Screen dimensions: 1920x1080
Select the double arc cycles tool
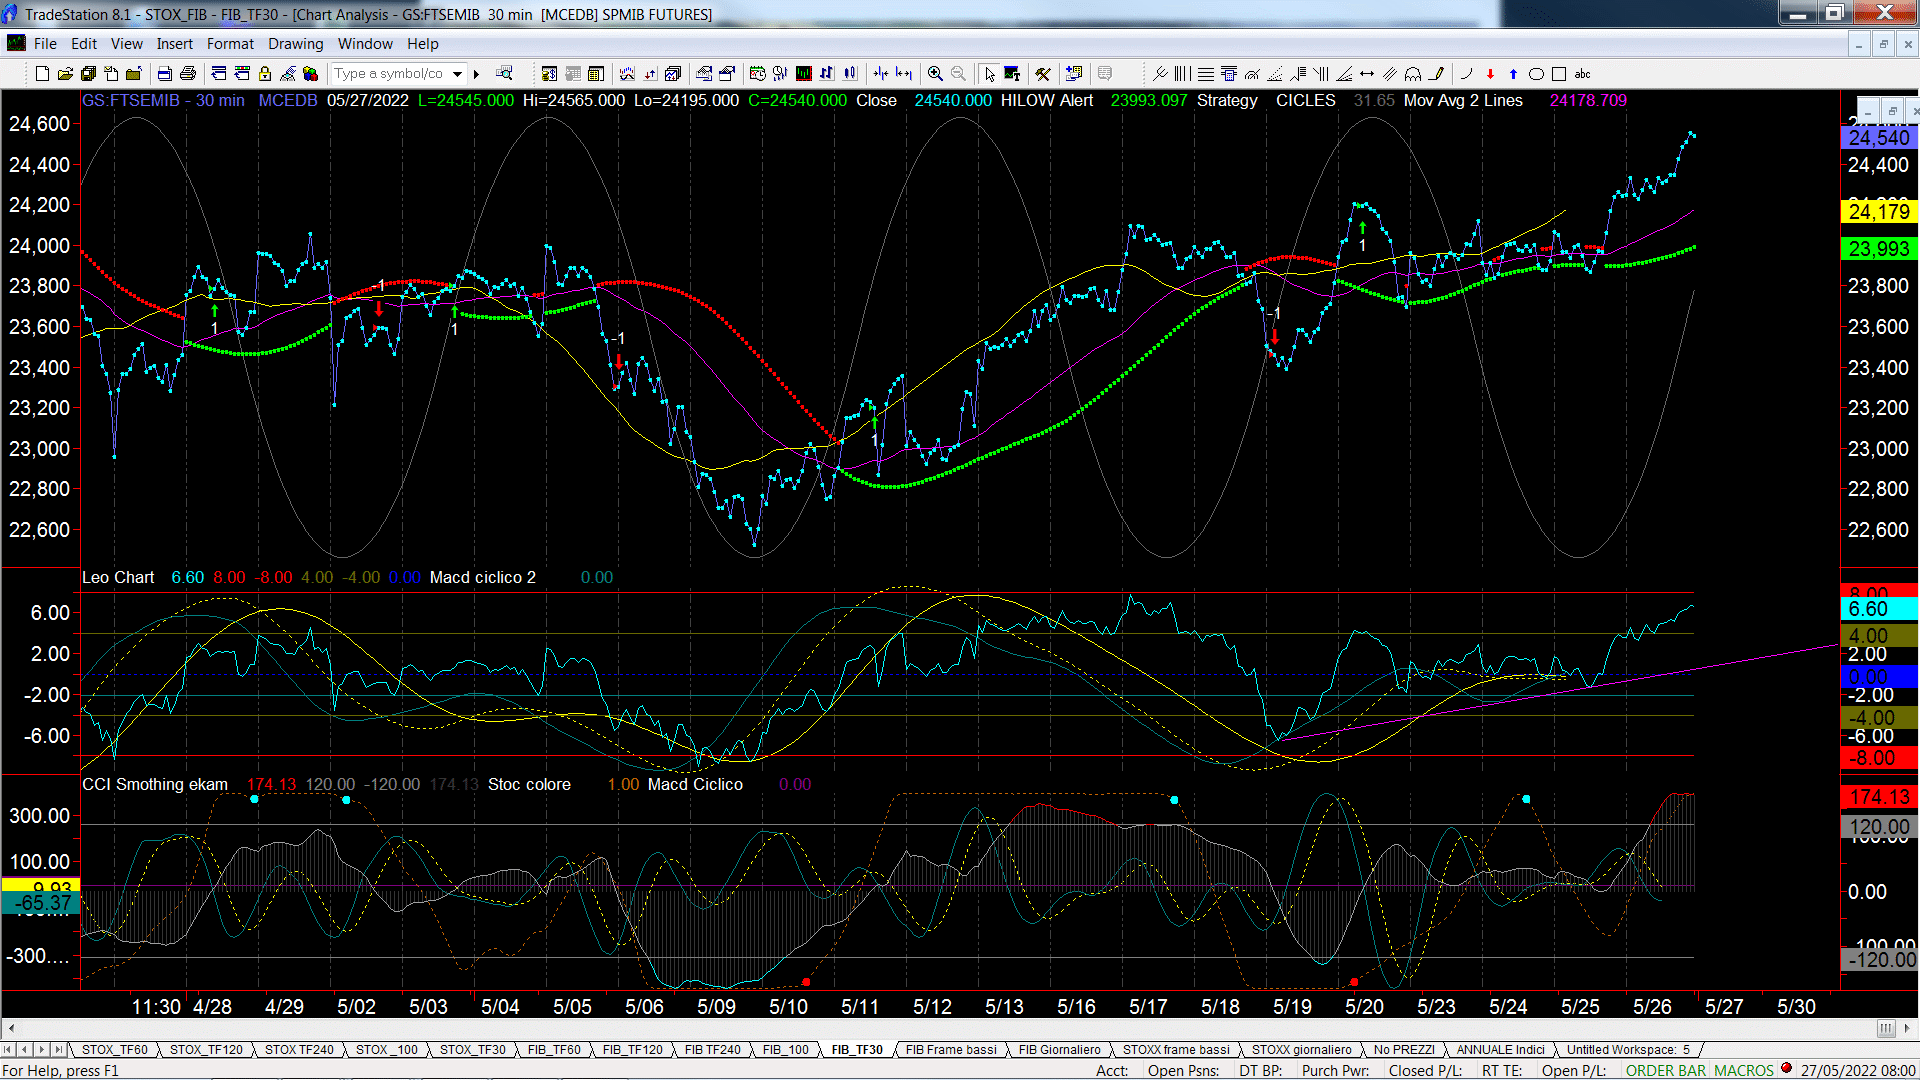click(x=1413, y=74)
